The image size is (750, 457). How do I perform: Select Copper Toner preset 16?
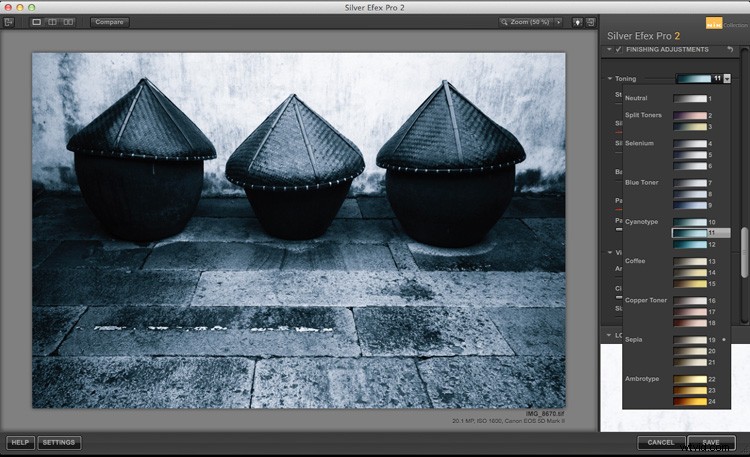pos(690,301)
